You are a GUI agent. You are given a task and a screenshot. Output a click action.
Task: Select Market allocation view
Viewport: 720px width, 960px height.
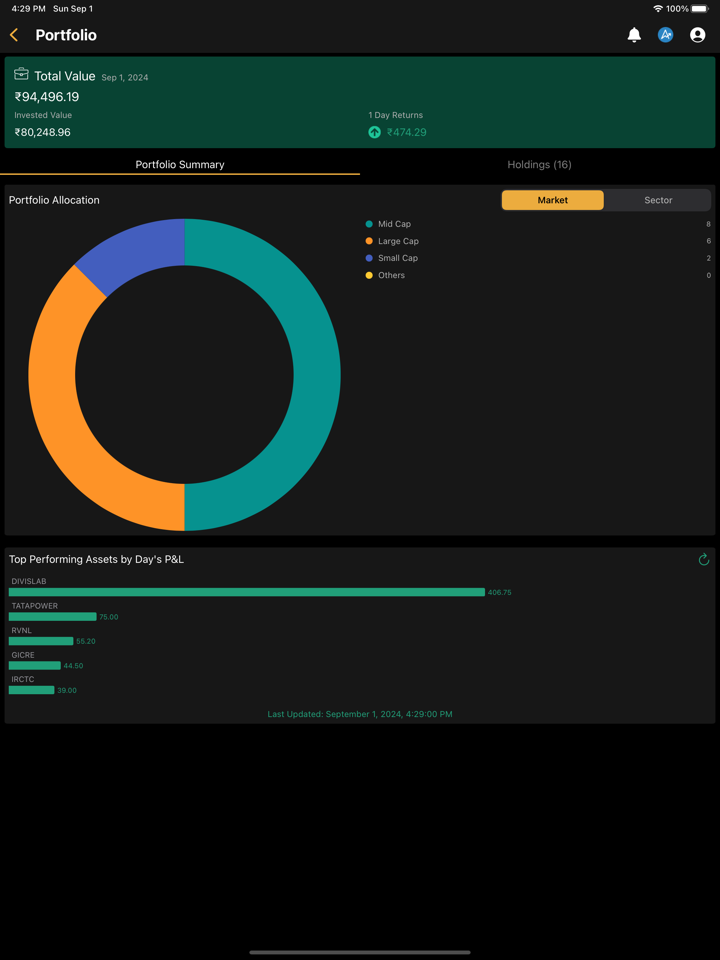pos(552,200)
